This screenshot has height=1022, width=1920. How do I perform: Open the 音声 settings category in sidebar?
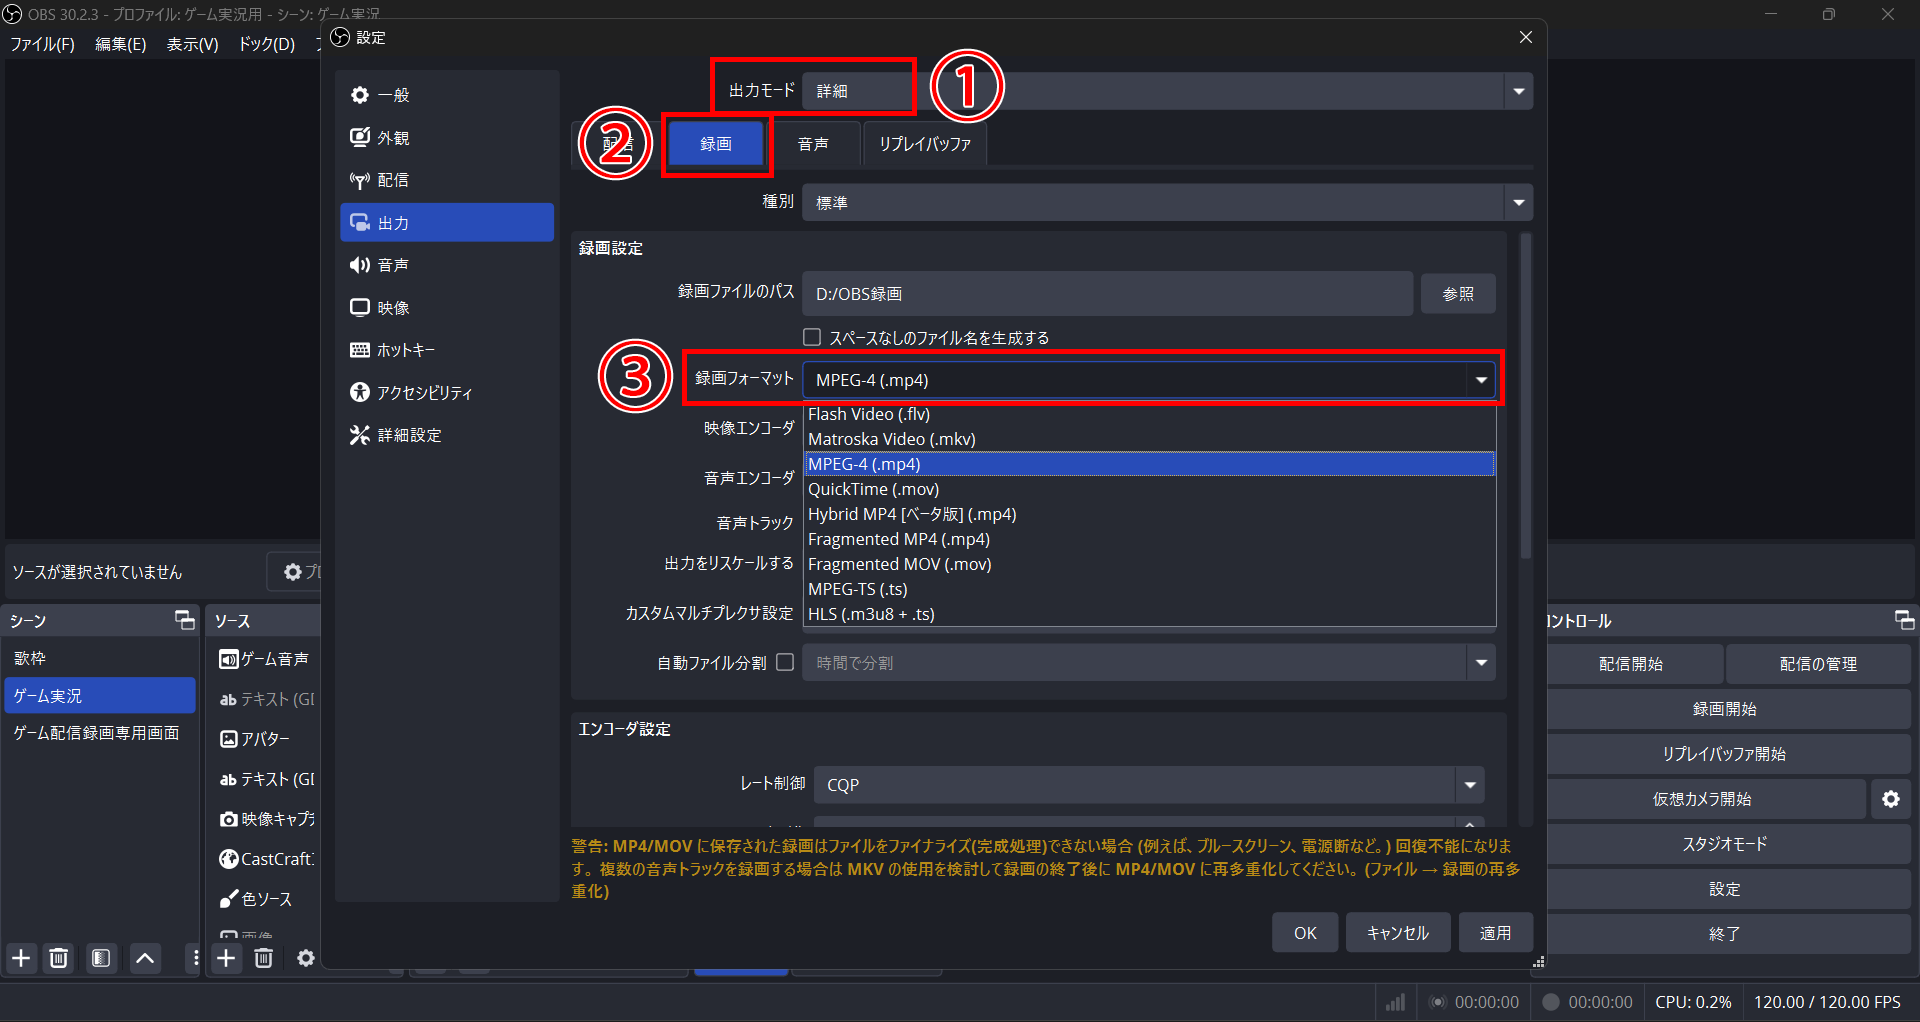tap(447, 265)
